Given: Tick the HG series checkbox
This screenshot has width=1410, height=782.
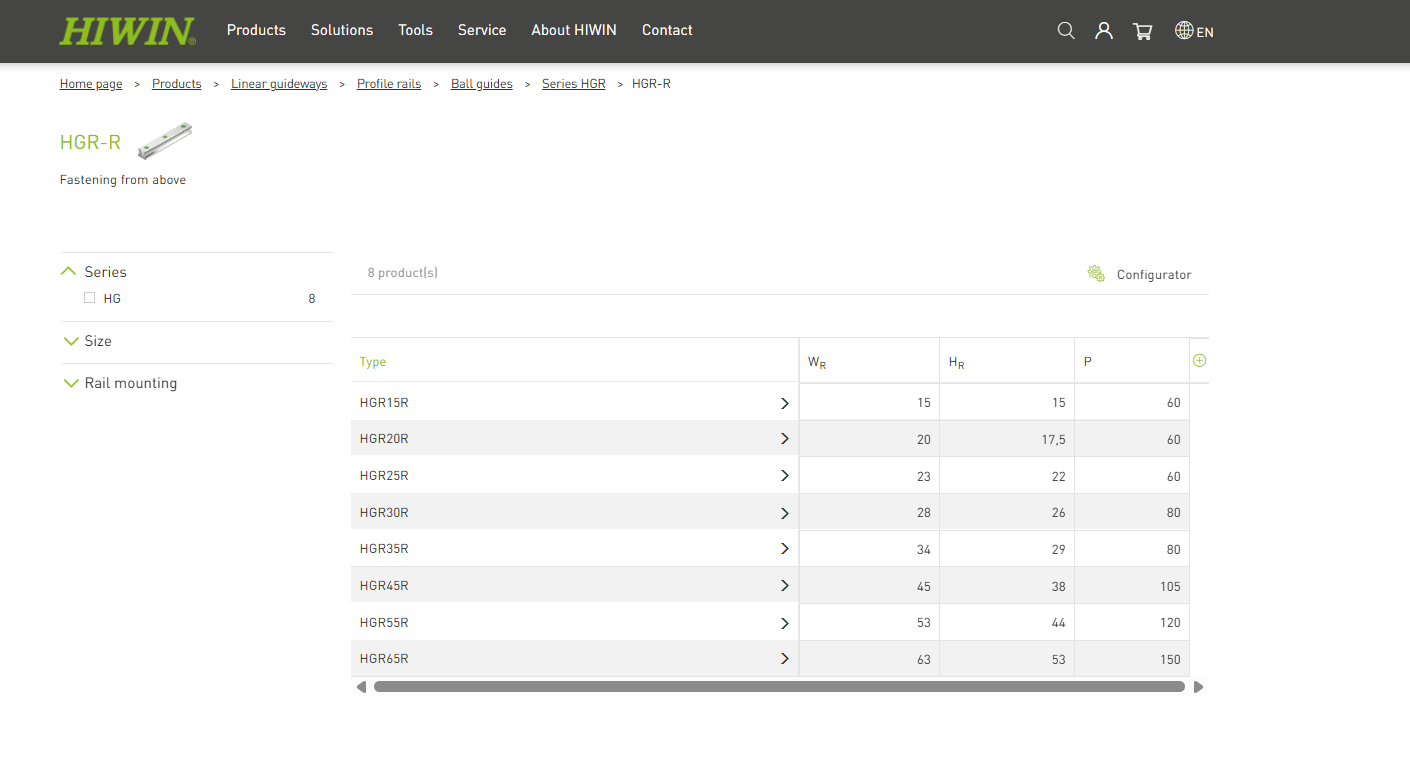Looking at the screenshot, I should [x=90, y=298].
